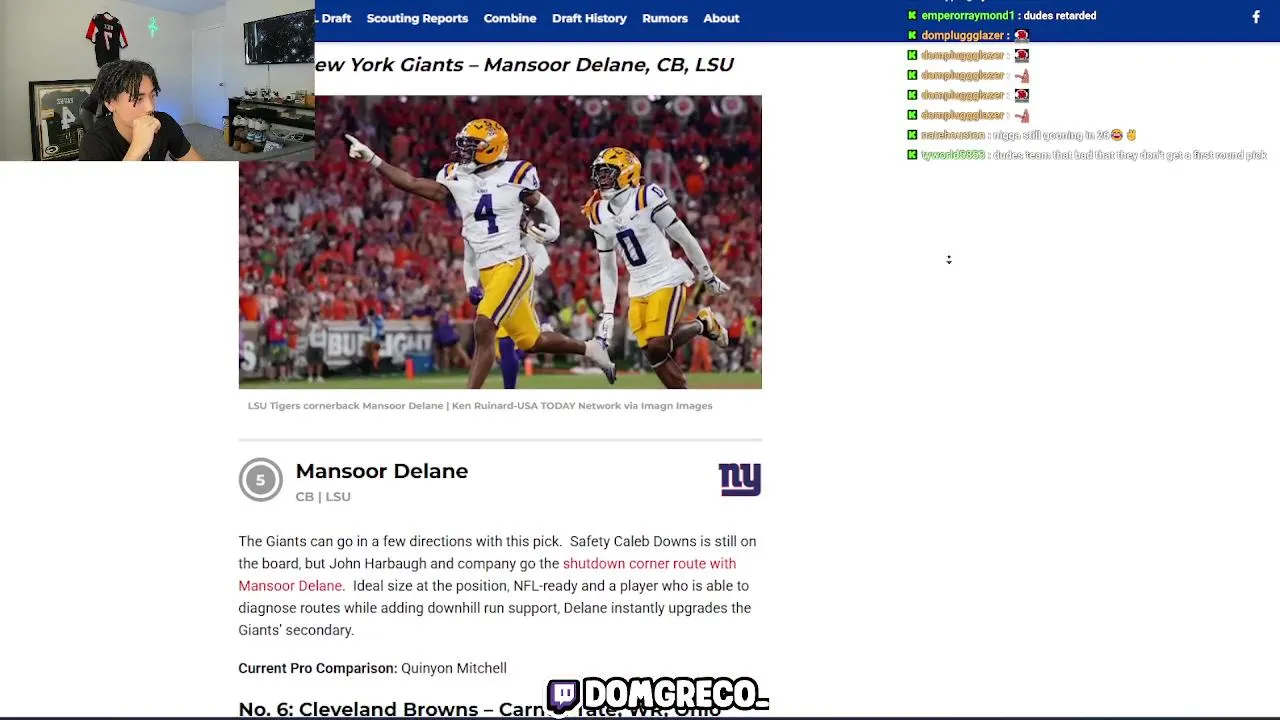Open the Draft menu item

[335, 18]
